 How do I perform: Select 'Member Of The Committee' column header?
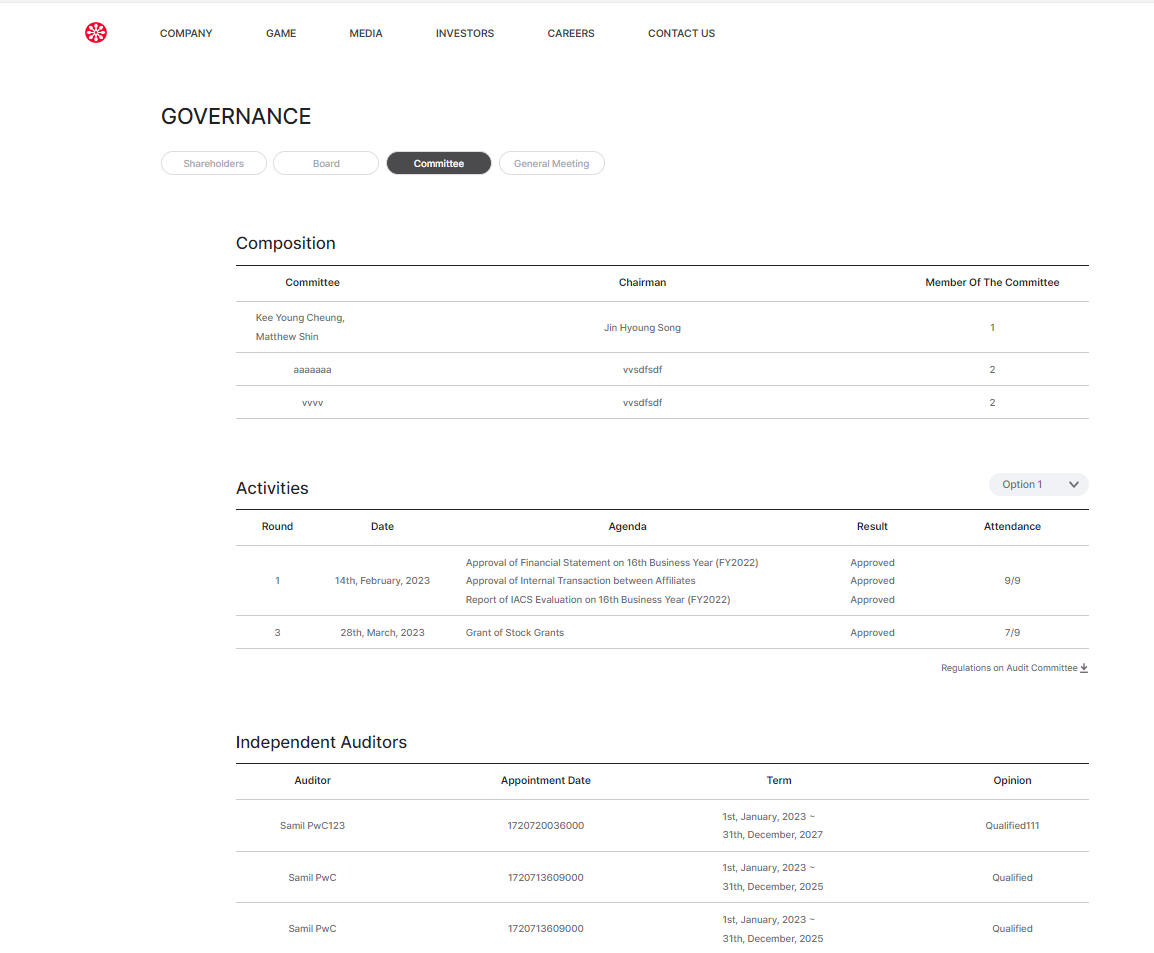point(992,283)
